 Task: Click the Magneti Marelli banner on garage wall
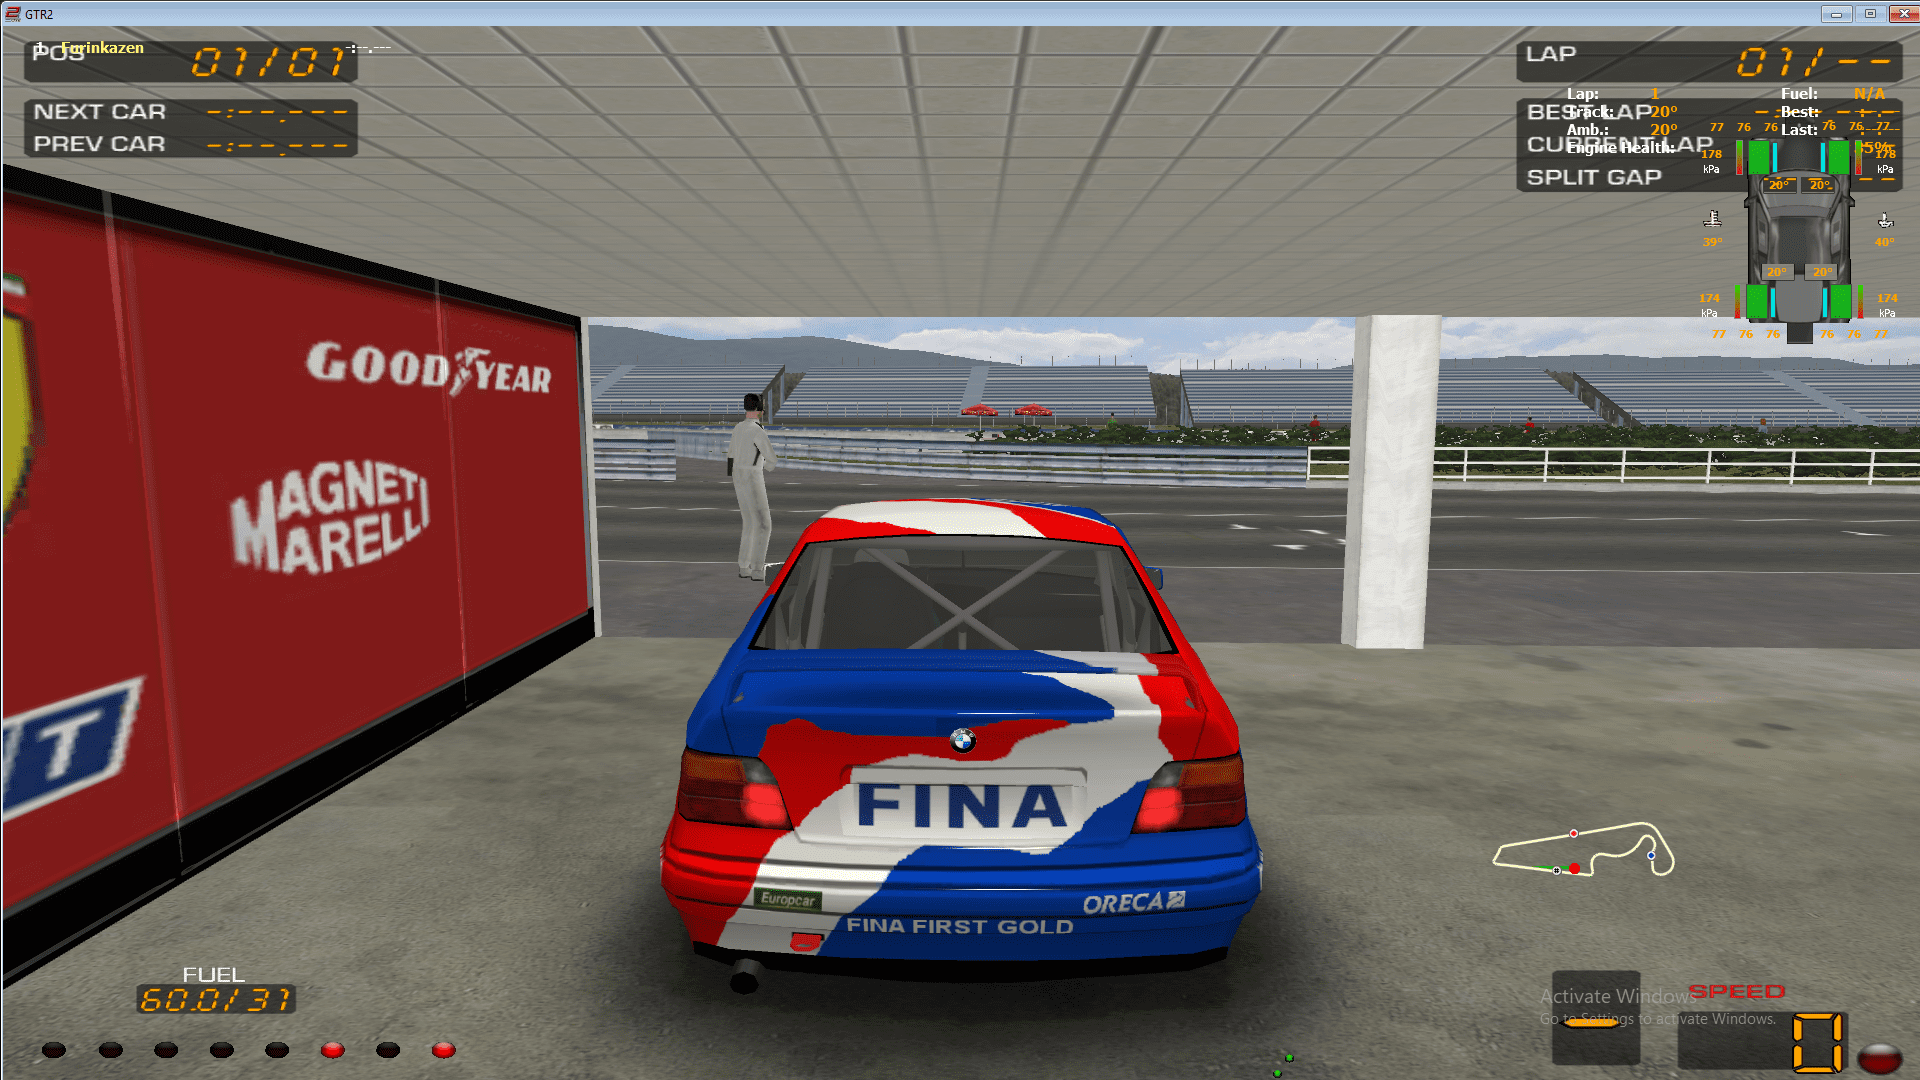click(x=331, y=517)
